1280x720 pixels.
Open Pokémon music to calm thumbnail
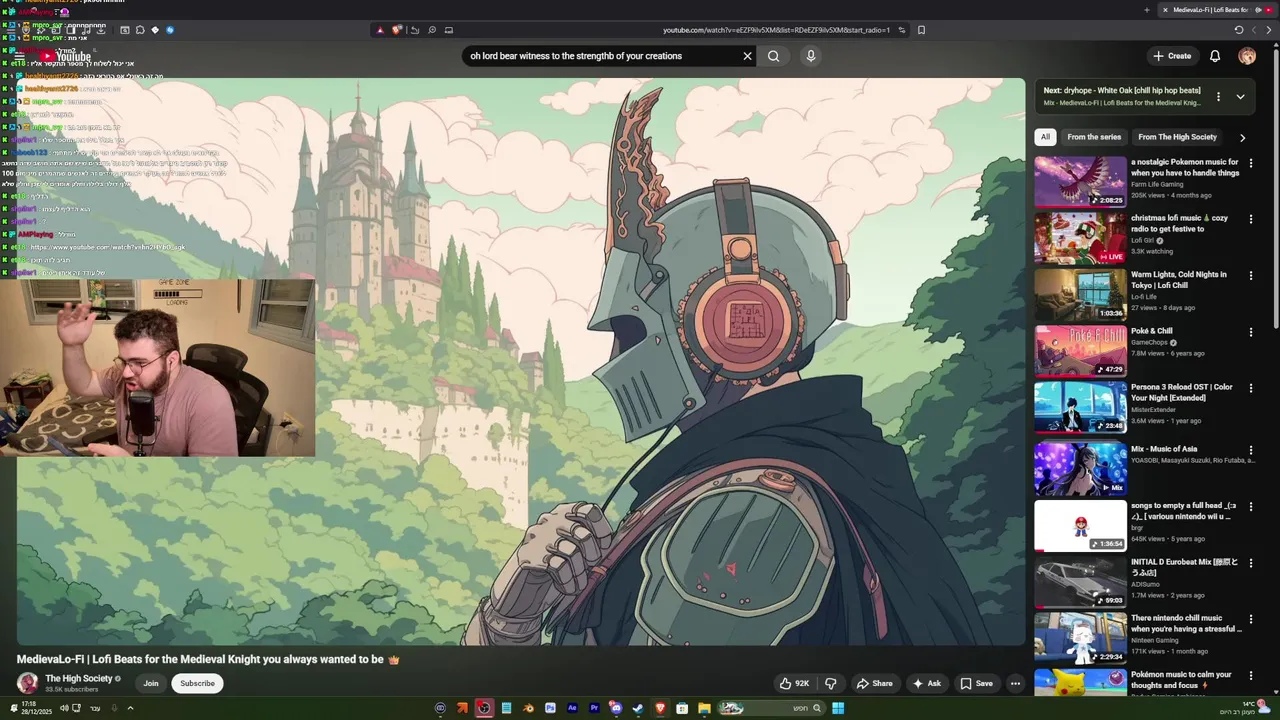click(x=1080, y=682)
